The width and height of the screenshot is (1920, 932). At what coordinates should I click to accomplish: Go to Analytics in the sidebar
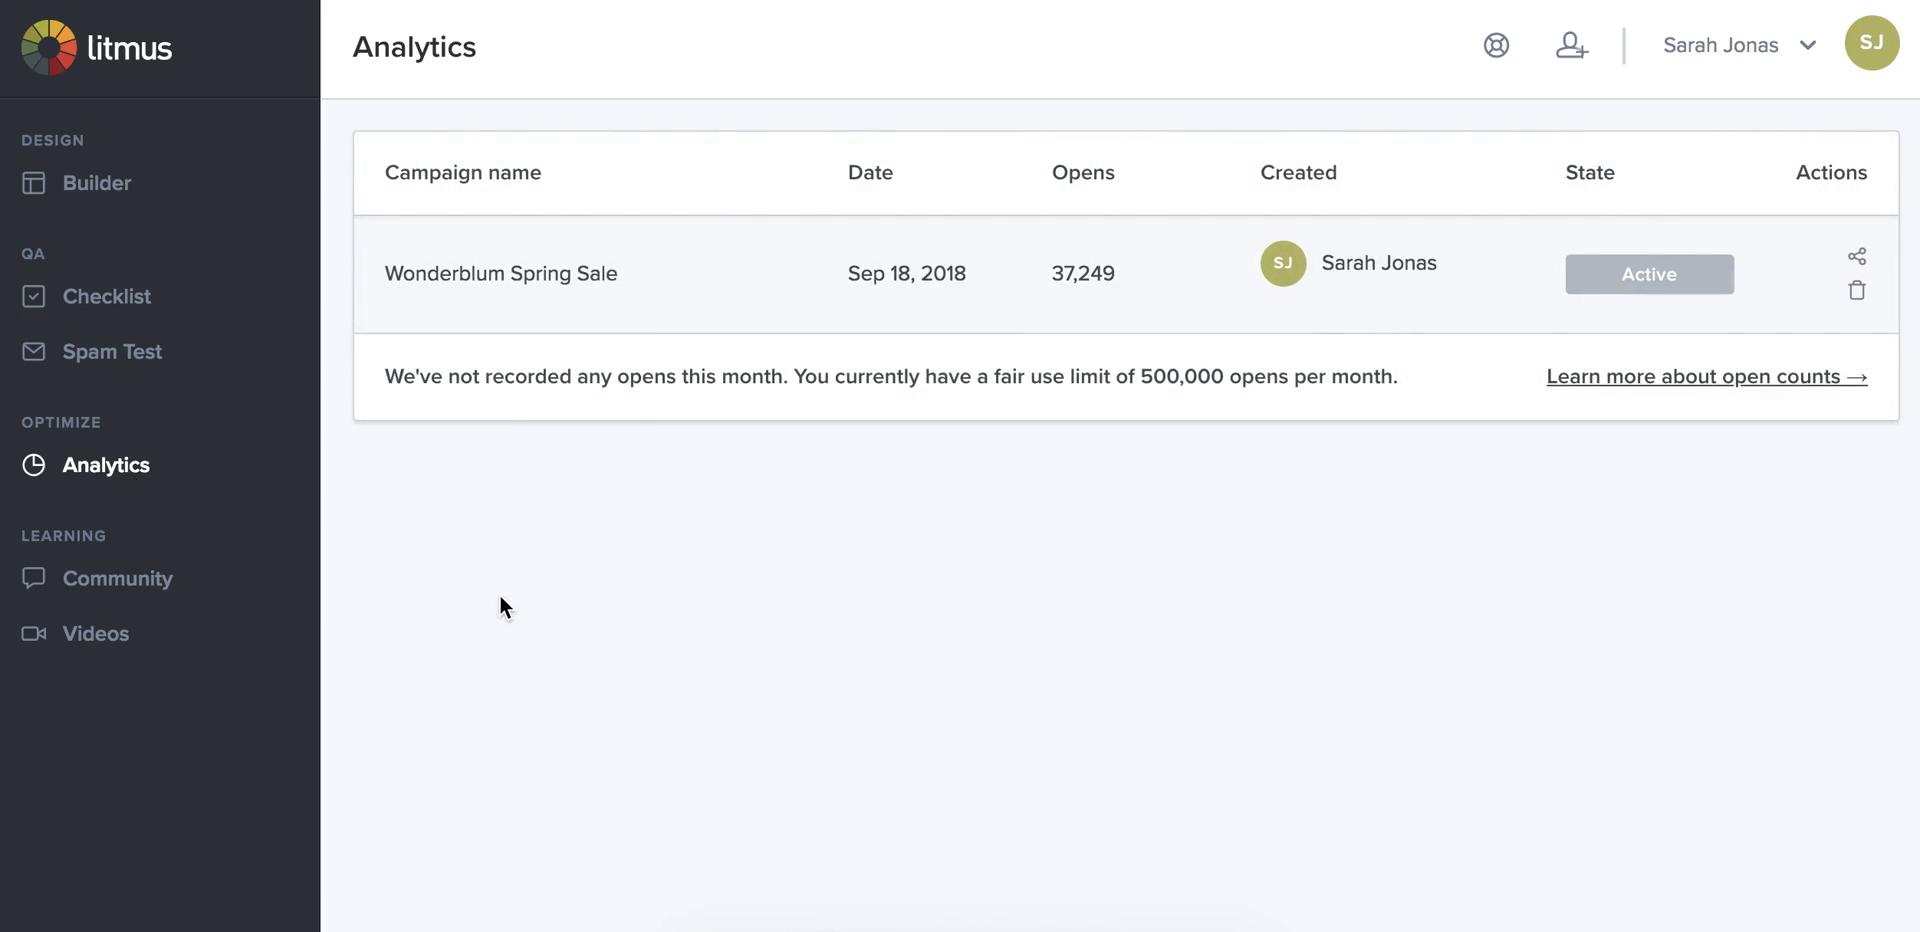[x=106, y=465]
